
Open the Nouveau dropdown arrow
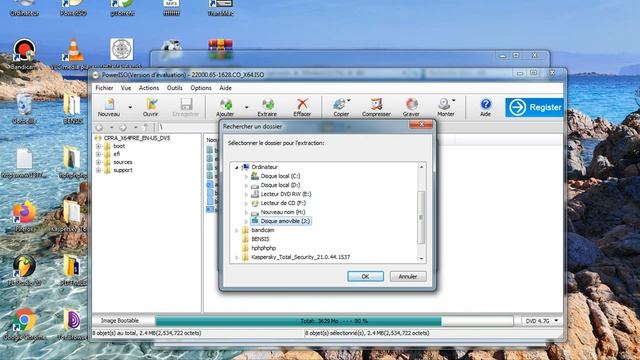pos(130,107)
